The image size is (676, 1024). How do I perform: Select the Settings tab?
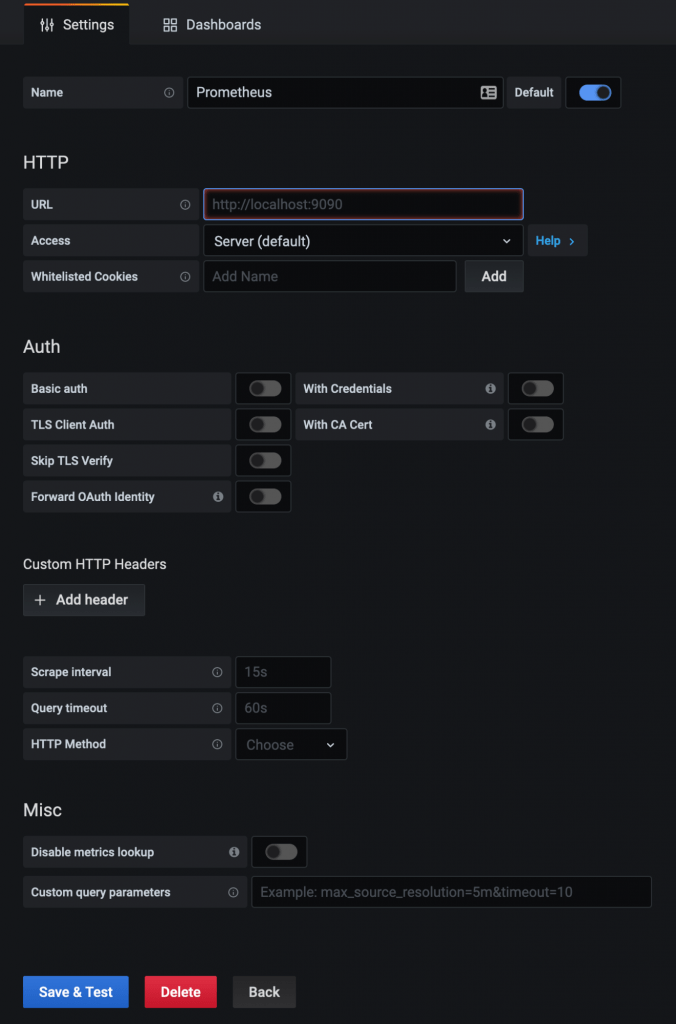76,24
